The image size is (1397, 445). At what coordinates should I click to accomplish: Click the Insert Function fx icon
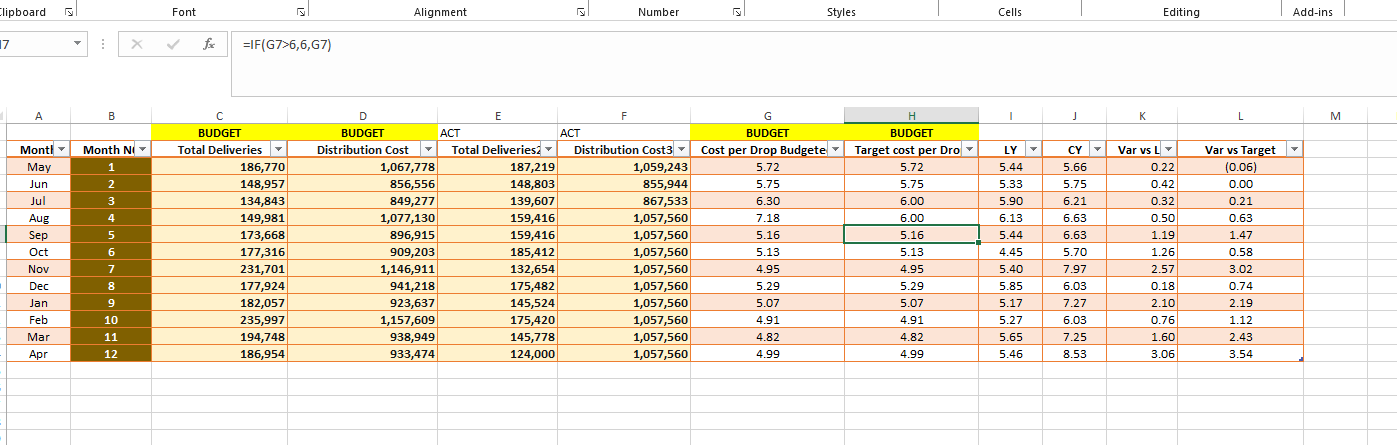tap(208, 45)
